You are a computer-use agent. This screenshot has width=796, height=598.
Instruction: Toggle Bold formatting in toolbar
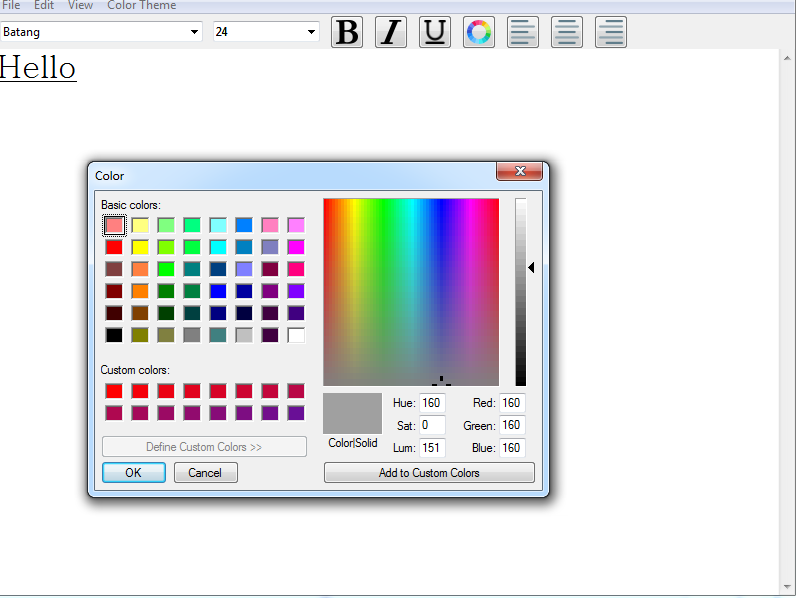click(x=346, y=32)
